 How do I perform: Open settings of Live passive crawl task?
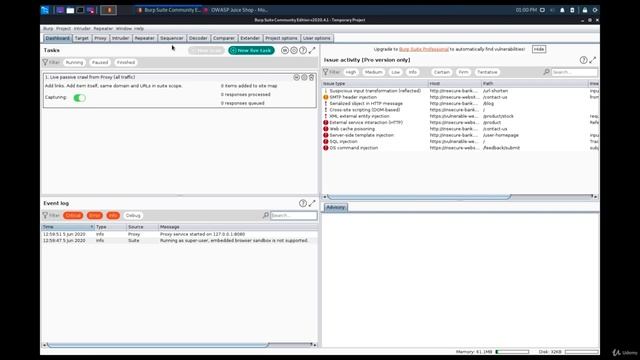click(x=304, y=77)
